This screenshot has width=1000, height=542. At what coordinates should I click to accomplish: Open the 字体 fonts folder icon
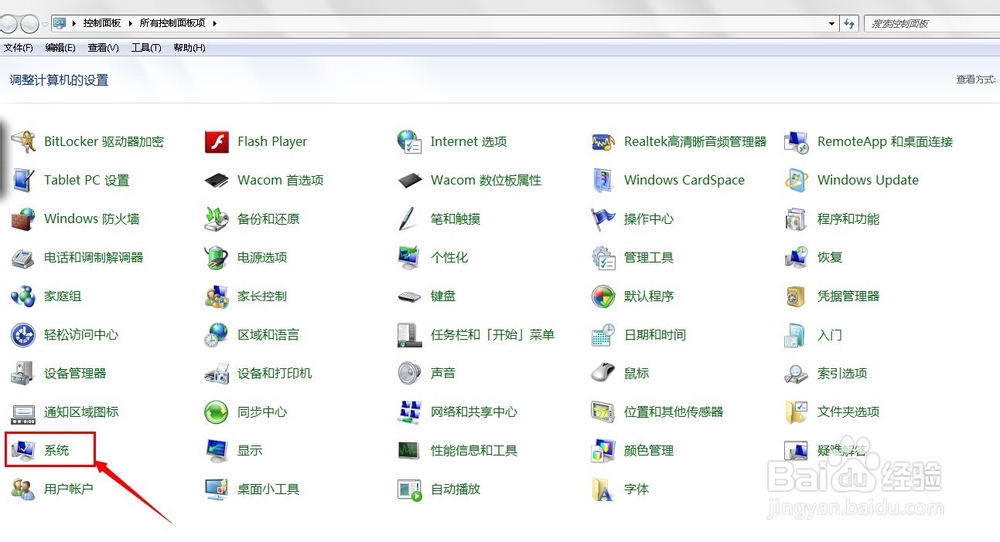[603, 489]
